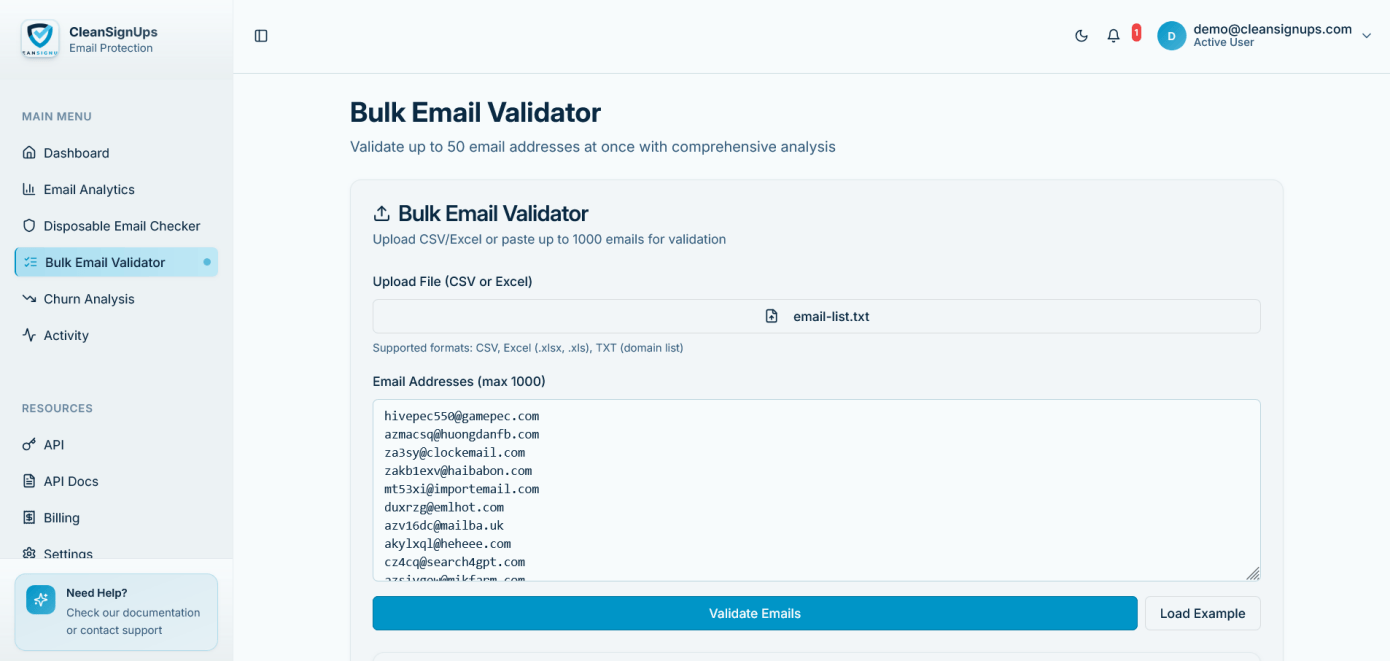
Task: Select Bulk Email Validator menu item
Action: pyautogui.click(x=105, y=263)
